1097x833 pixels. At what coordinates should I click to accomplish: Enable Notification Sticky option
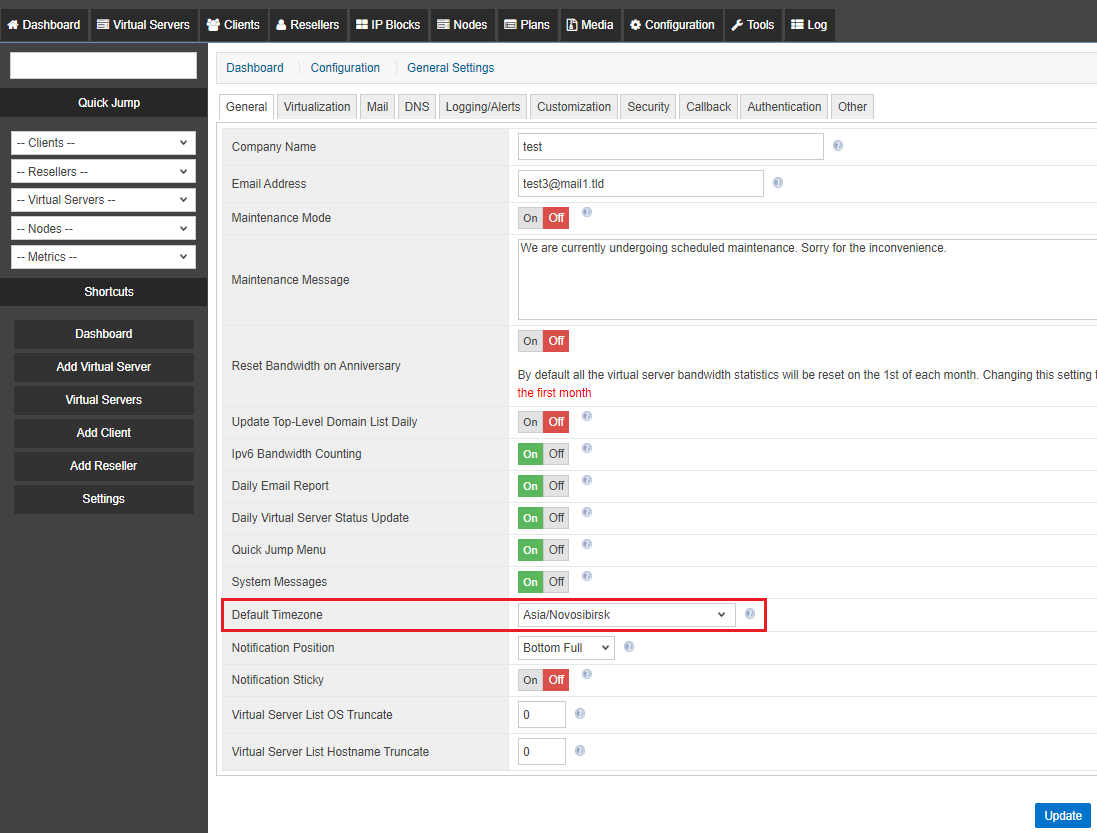(530, 680)
